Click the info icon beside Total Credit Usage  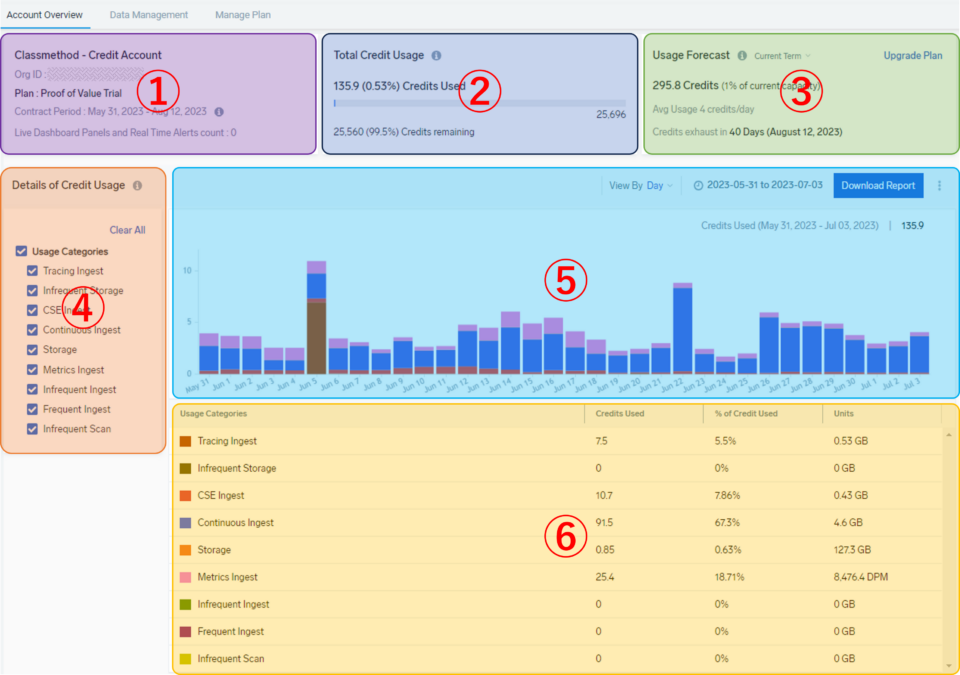pos(436,56)
